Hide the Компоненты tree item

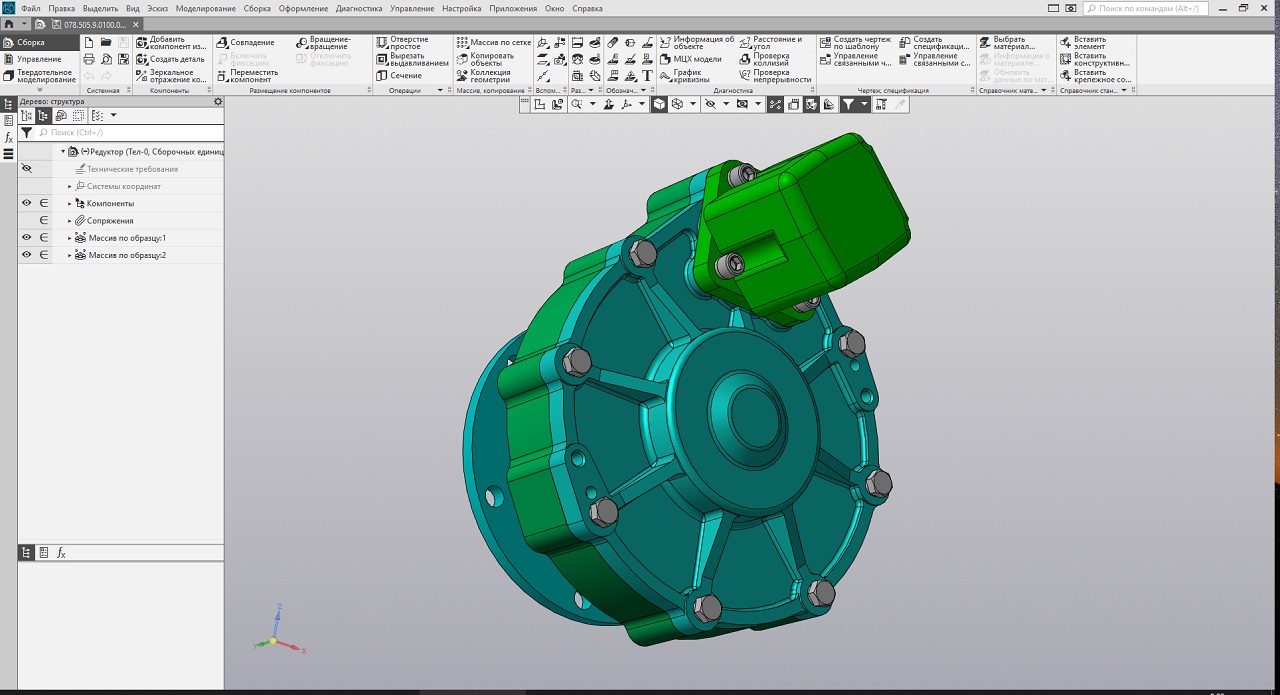point(27,203)
